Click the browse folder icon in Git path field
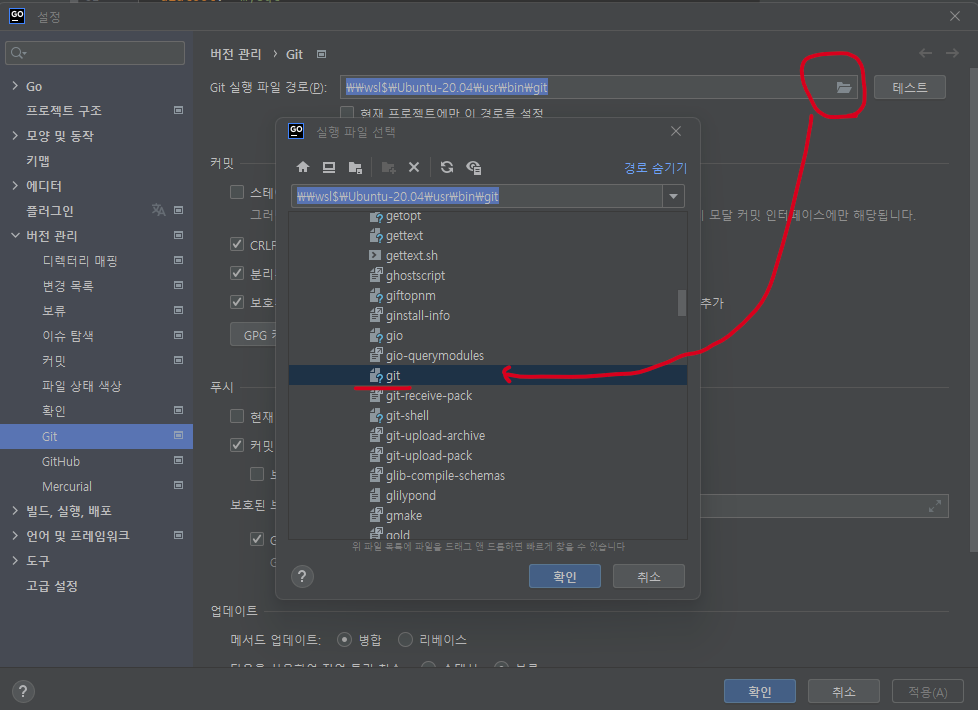 coord(843,87)
